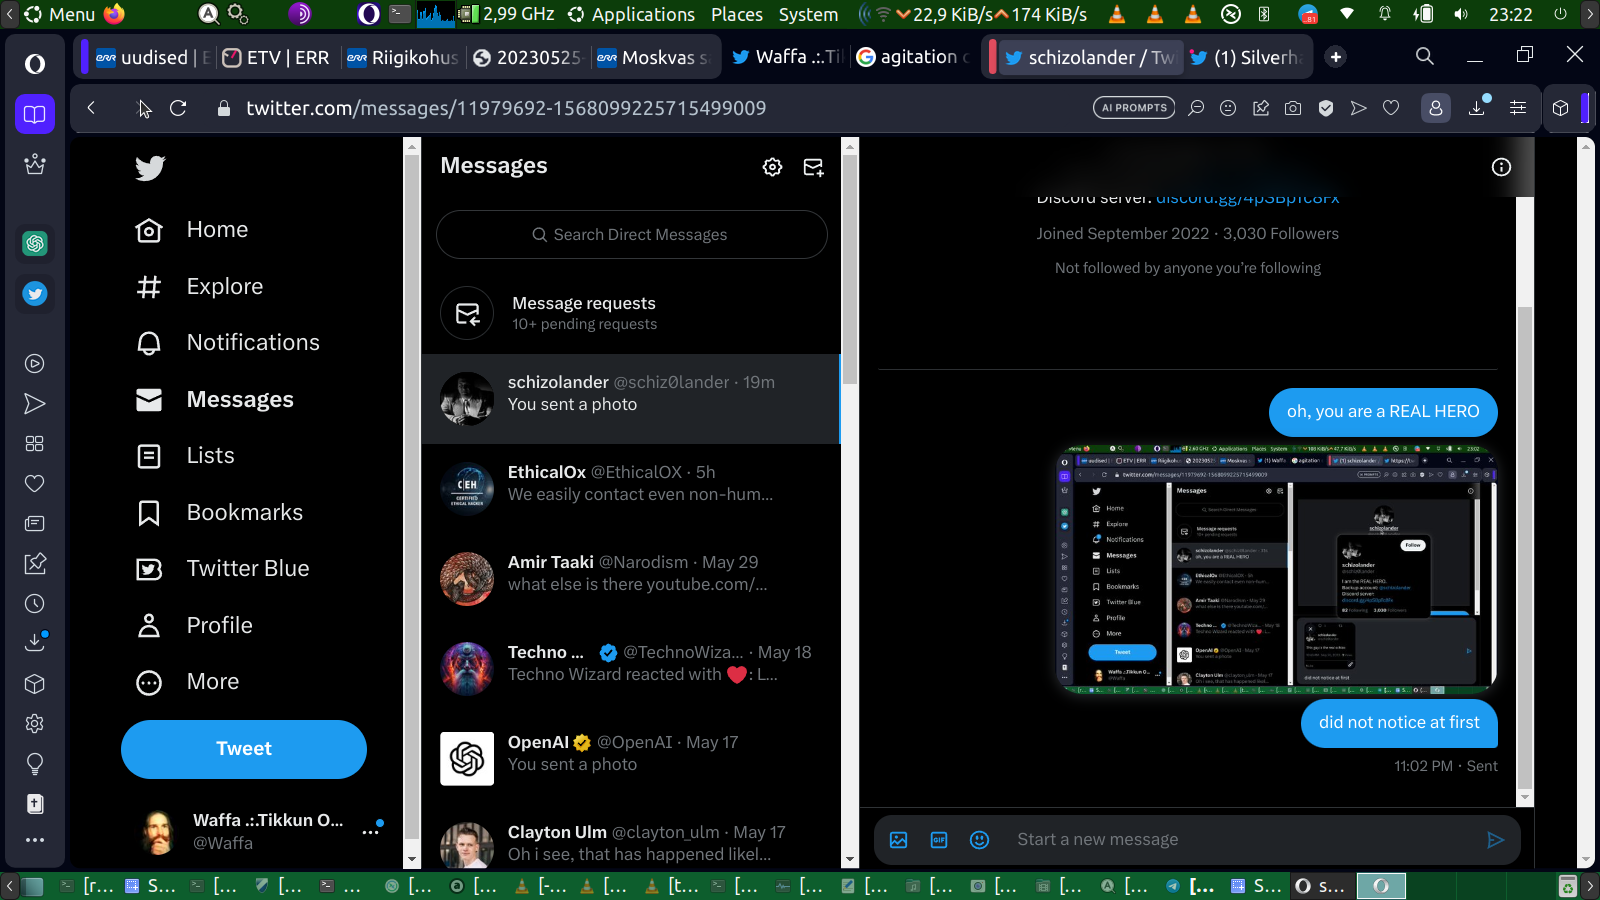The height and width of the screenshot is (900, 1600).
Task: Switch to agitation Google tab
Action: coord(914,57)
